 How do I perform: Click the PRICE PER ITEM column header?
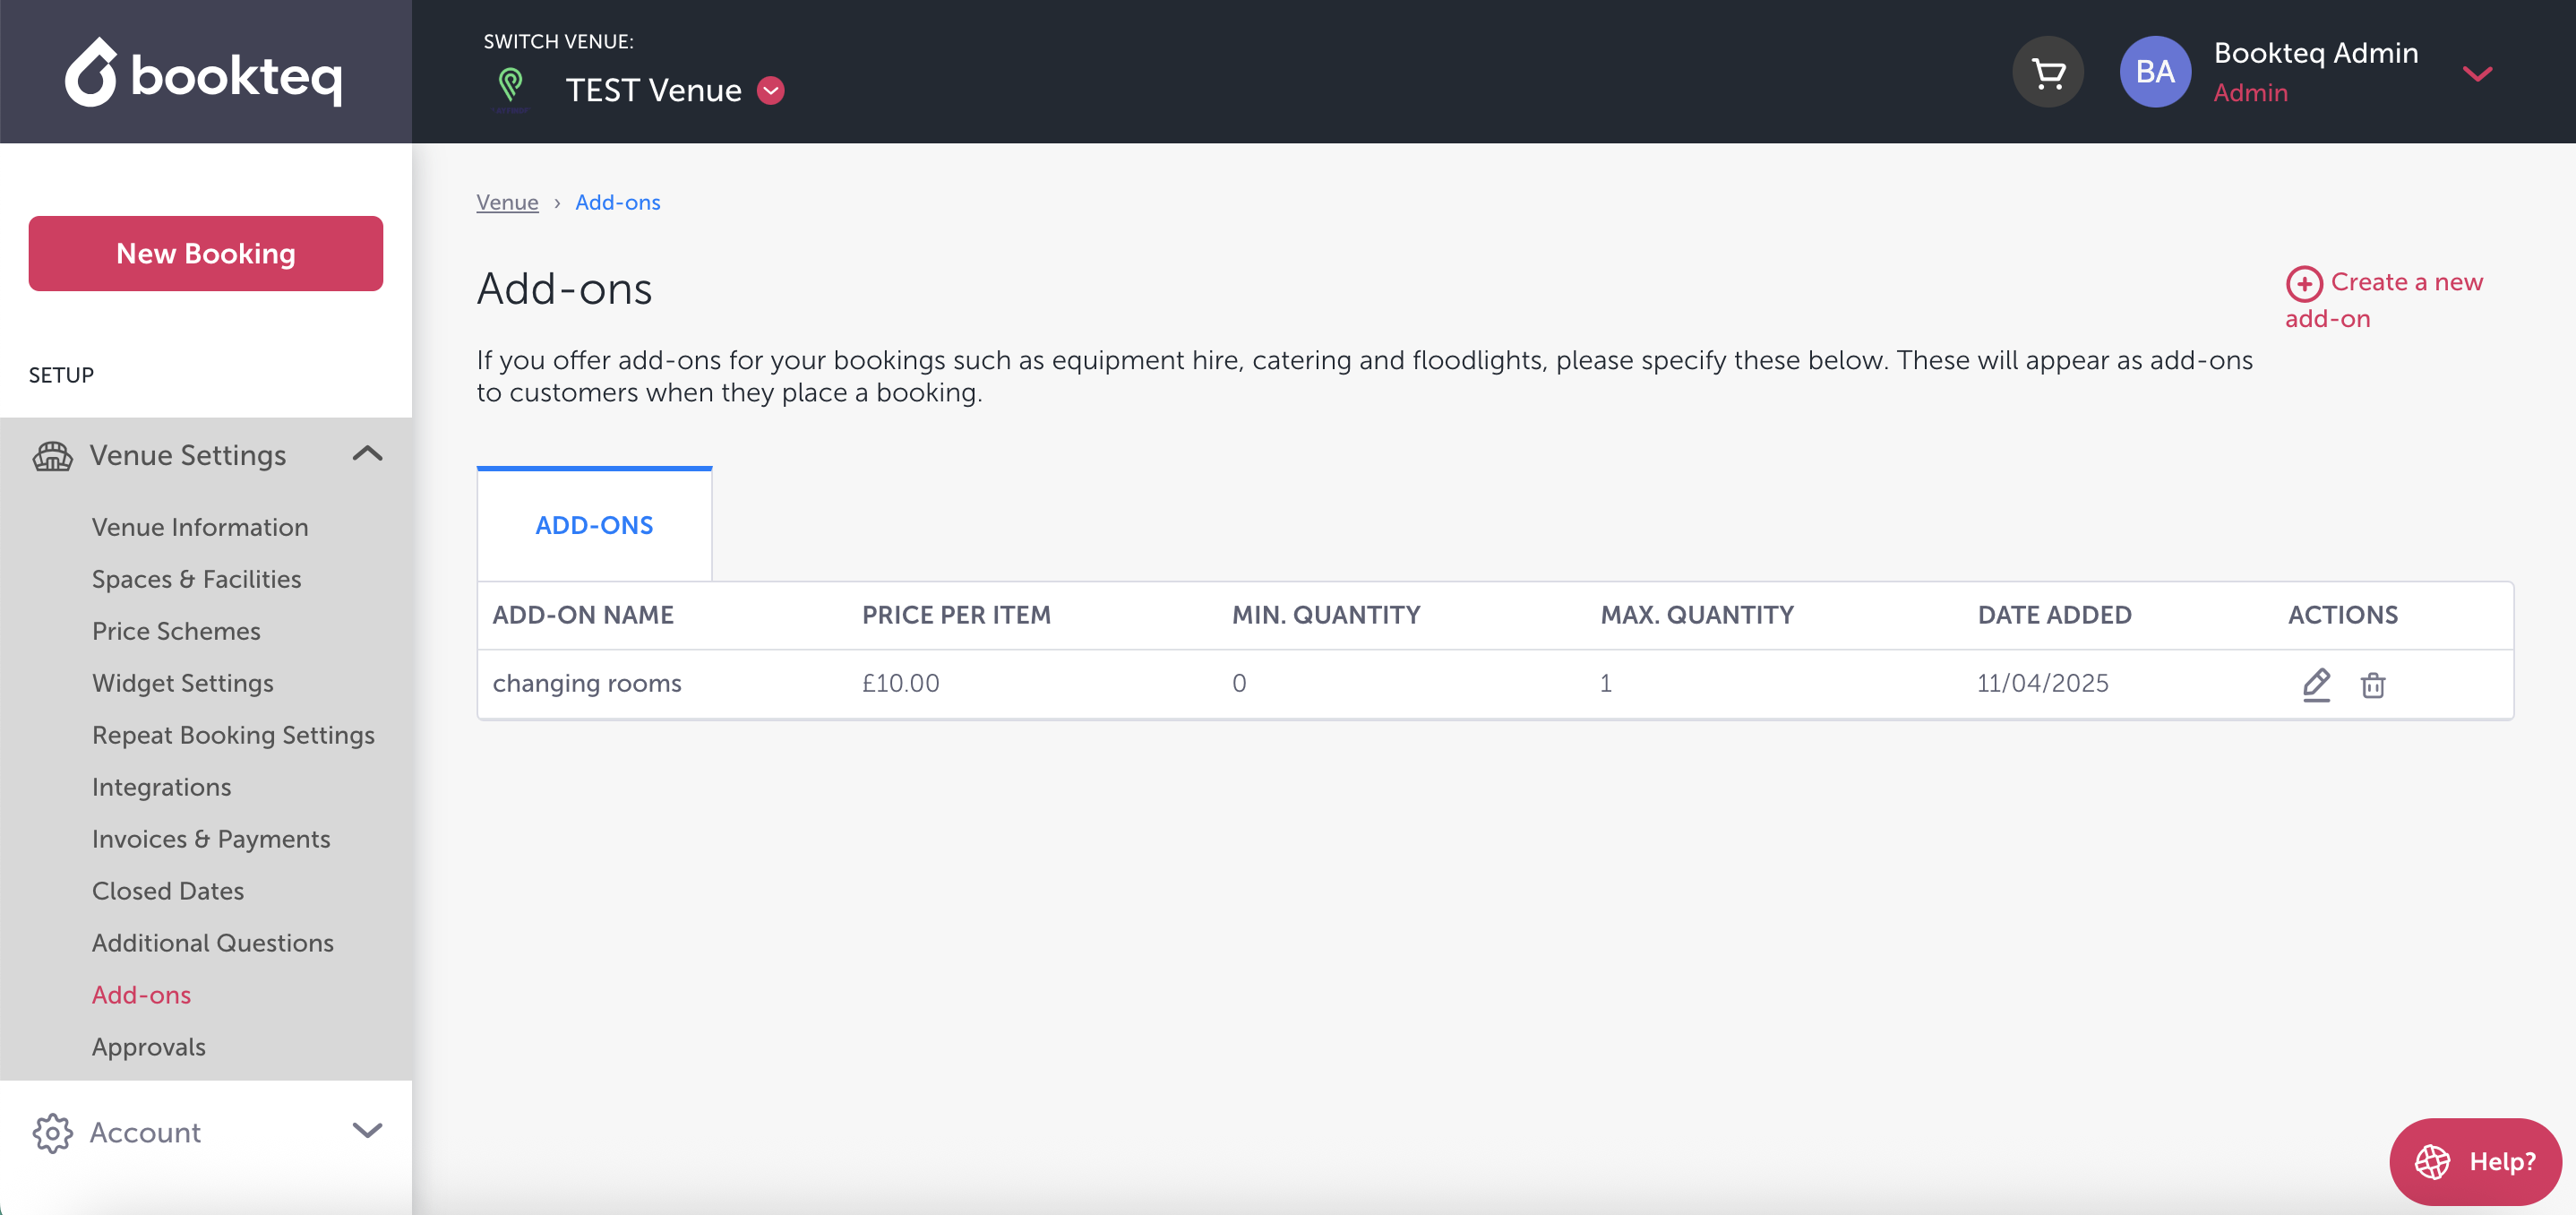[x=957, y=615]
